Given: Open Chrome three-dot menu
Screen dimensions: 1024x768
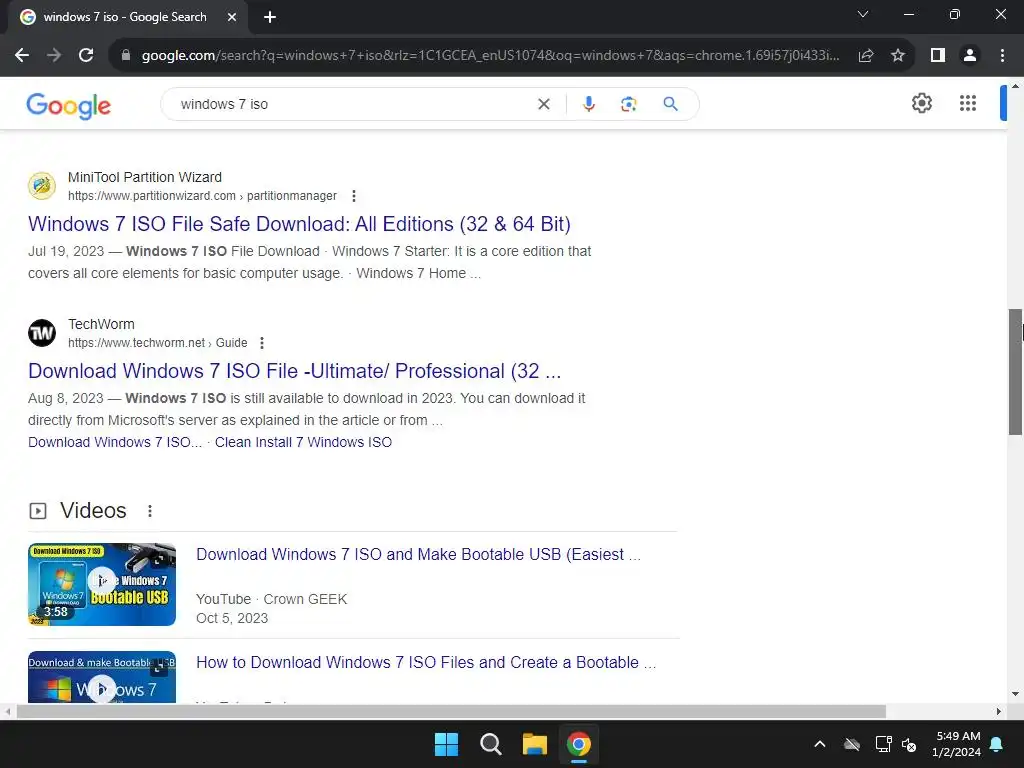Looking at the screenshot, I should [x=1002, y=56].
